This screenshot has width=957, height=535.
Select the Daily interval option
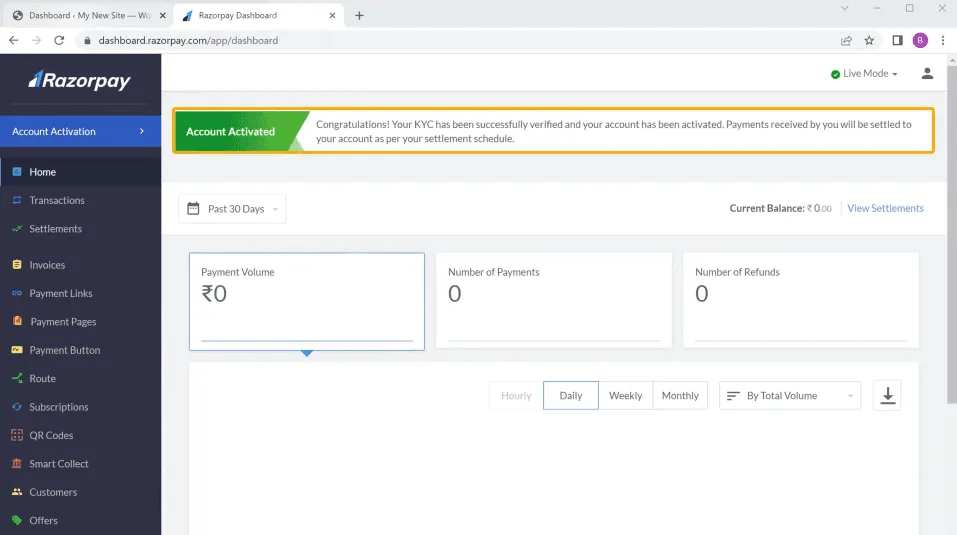(570, 396)
